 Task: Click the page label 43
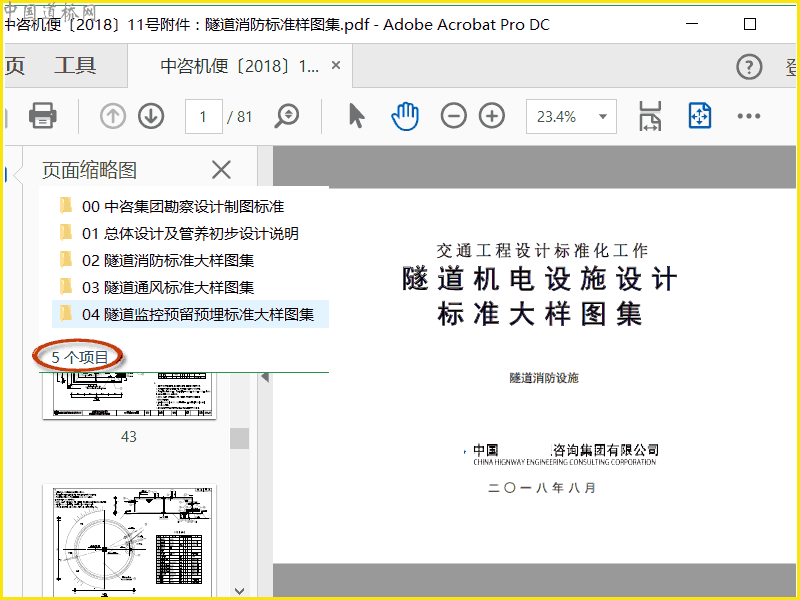[x=129, y=437]
